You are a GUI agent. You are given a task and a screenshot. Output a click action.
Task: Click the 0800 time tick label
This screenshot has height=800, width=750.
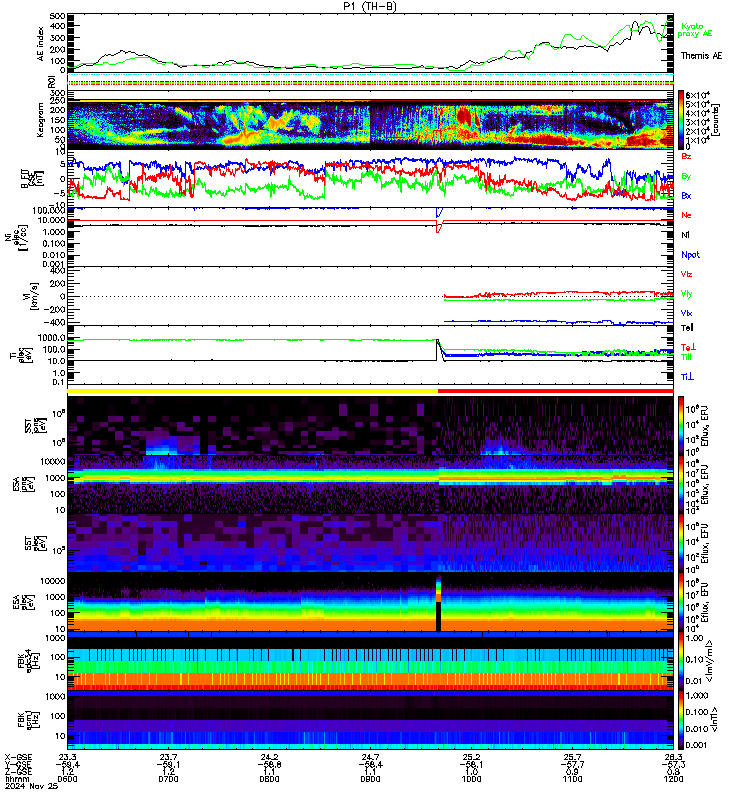point(269,779)
